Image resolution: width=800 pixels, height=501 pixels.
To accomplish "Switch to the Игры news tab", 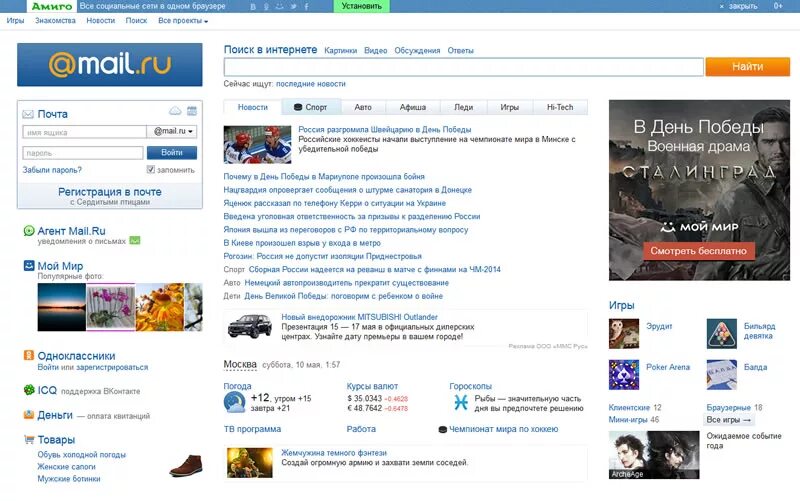I will click(x=509, y=107).
